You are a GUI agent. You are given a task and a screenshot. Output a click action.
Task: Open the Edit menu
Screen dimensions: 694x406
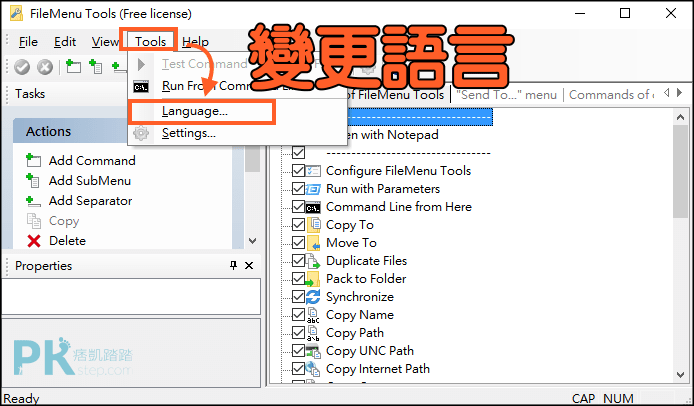pos(65,42)
